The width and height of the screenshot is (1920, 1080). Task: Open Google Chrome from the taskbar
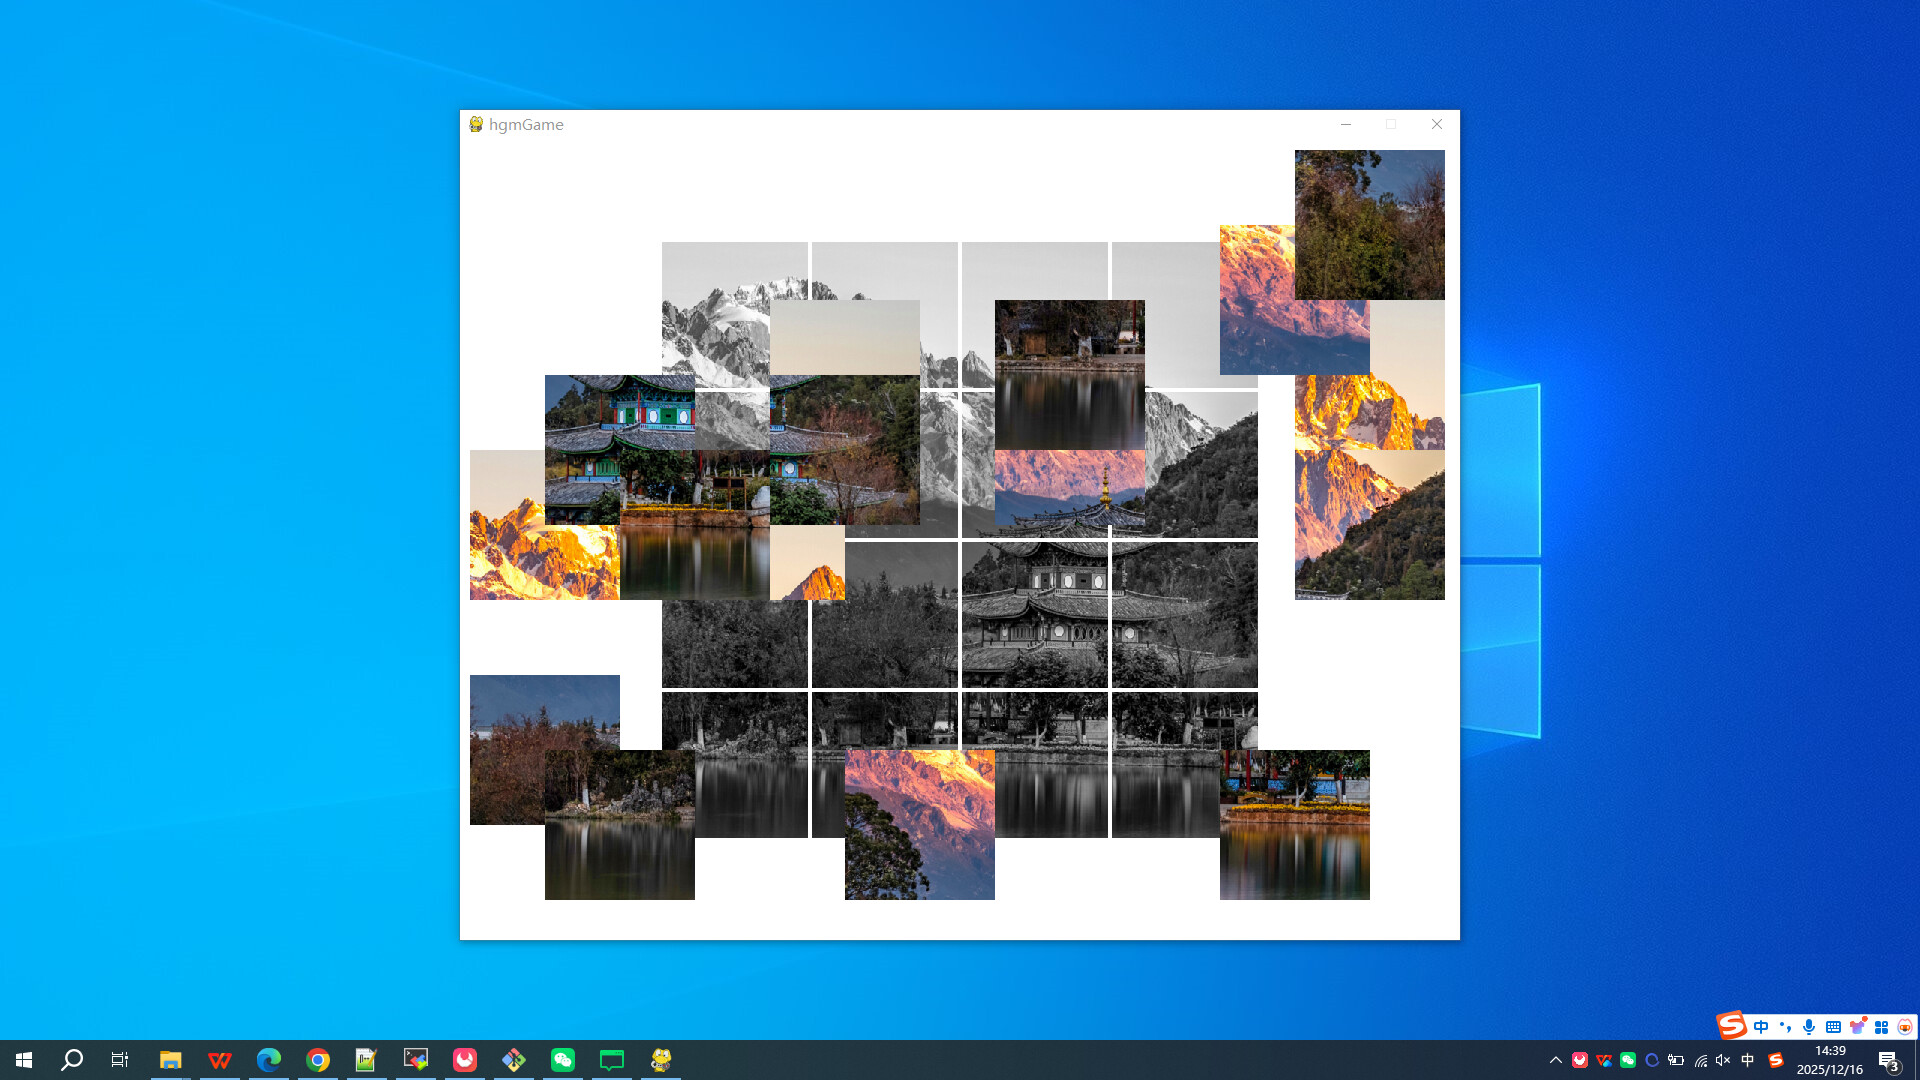[x=317, y=1059]
